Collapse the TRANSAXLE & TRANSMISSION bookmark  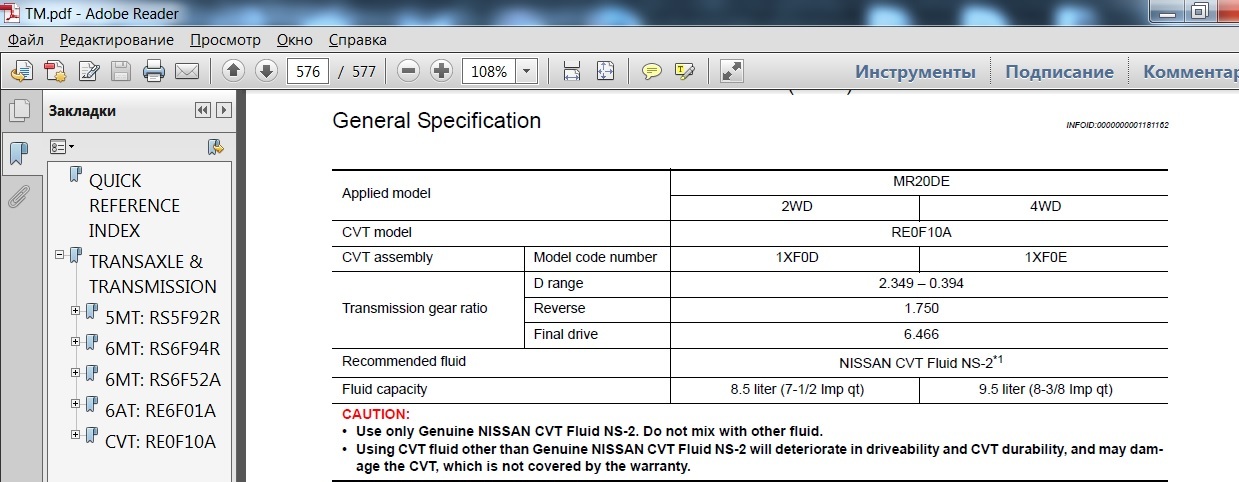click(x=61, y=255)
